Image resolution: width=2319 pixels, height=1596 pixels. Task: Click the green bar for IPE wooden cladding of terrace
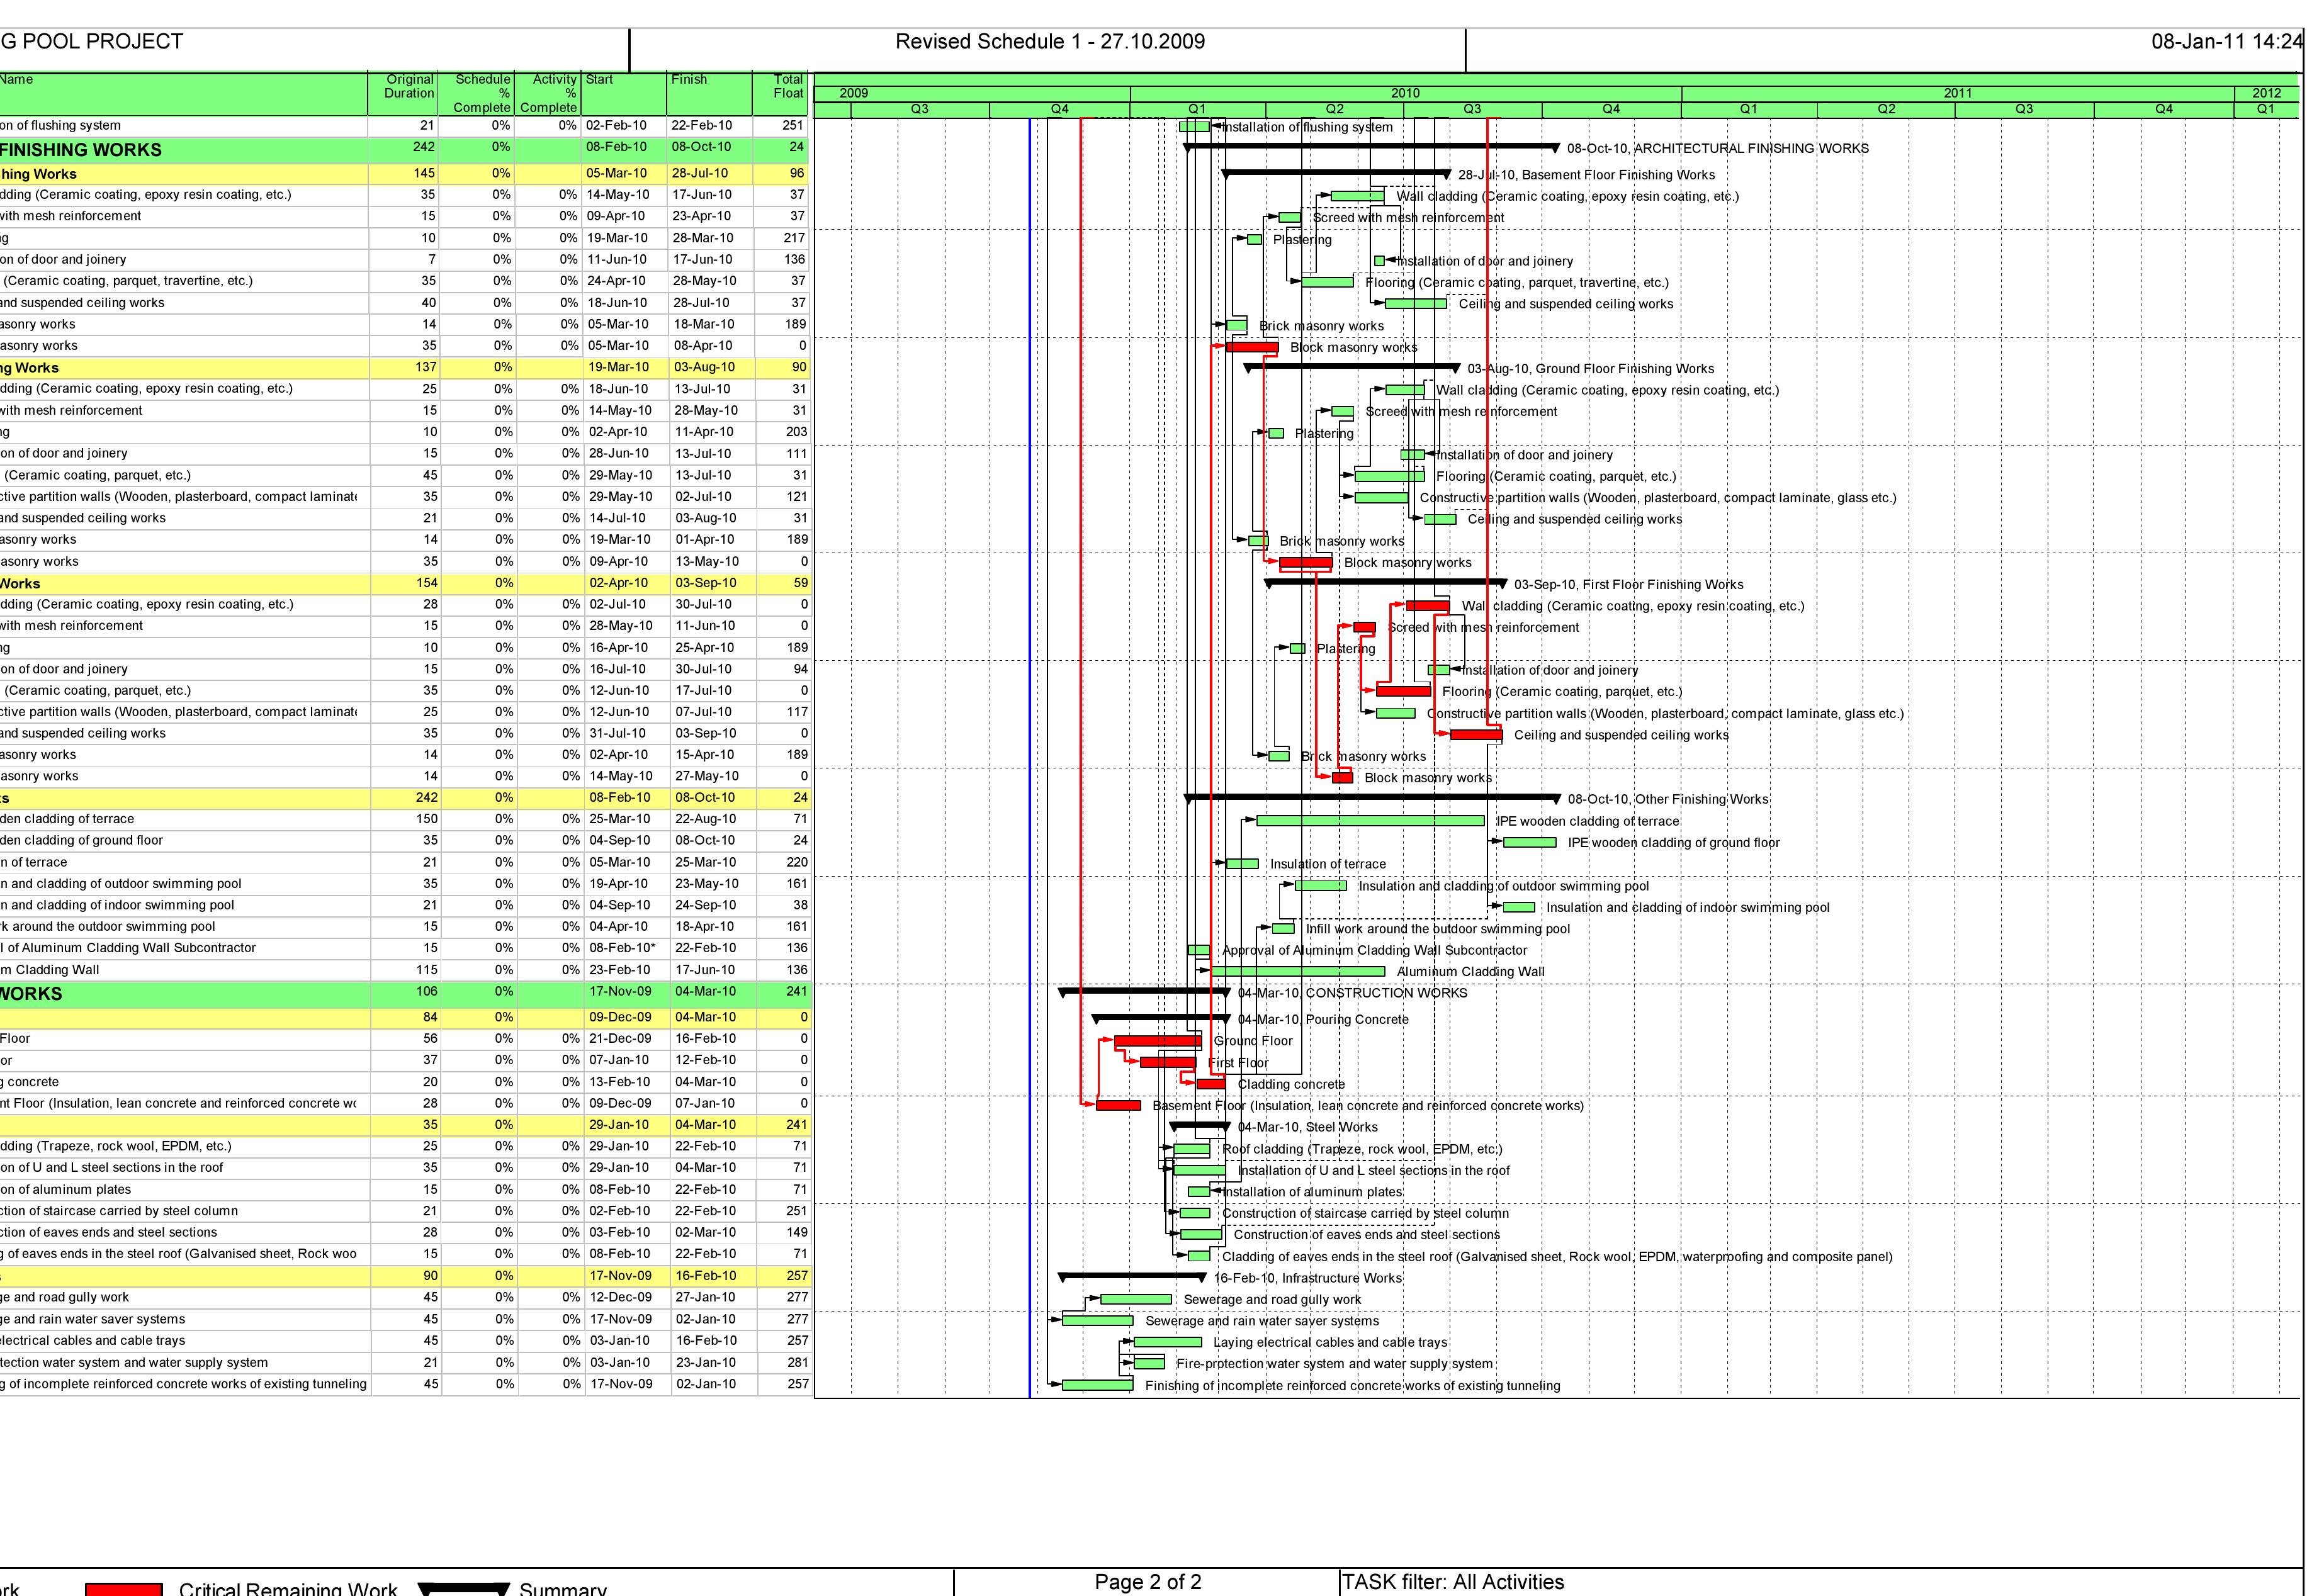[1370, 819]
